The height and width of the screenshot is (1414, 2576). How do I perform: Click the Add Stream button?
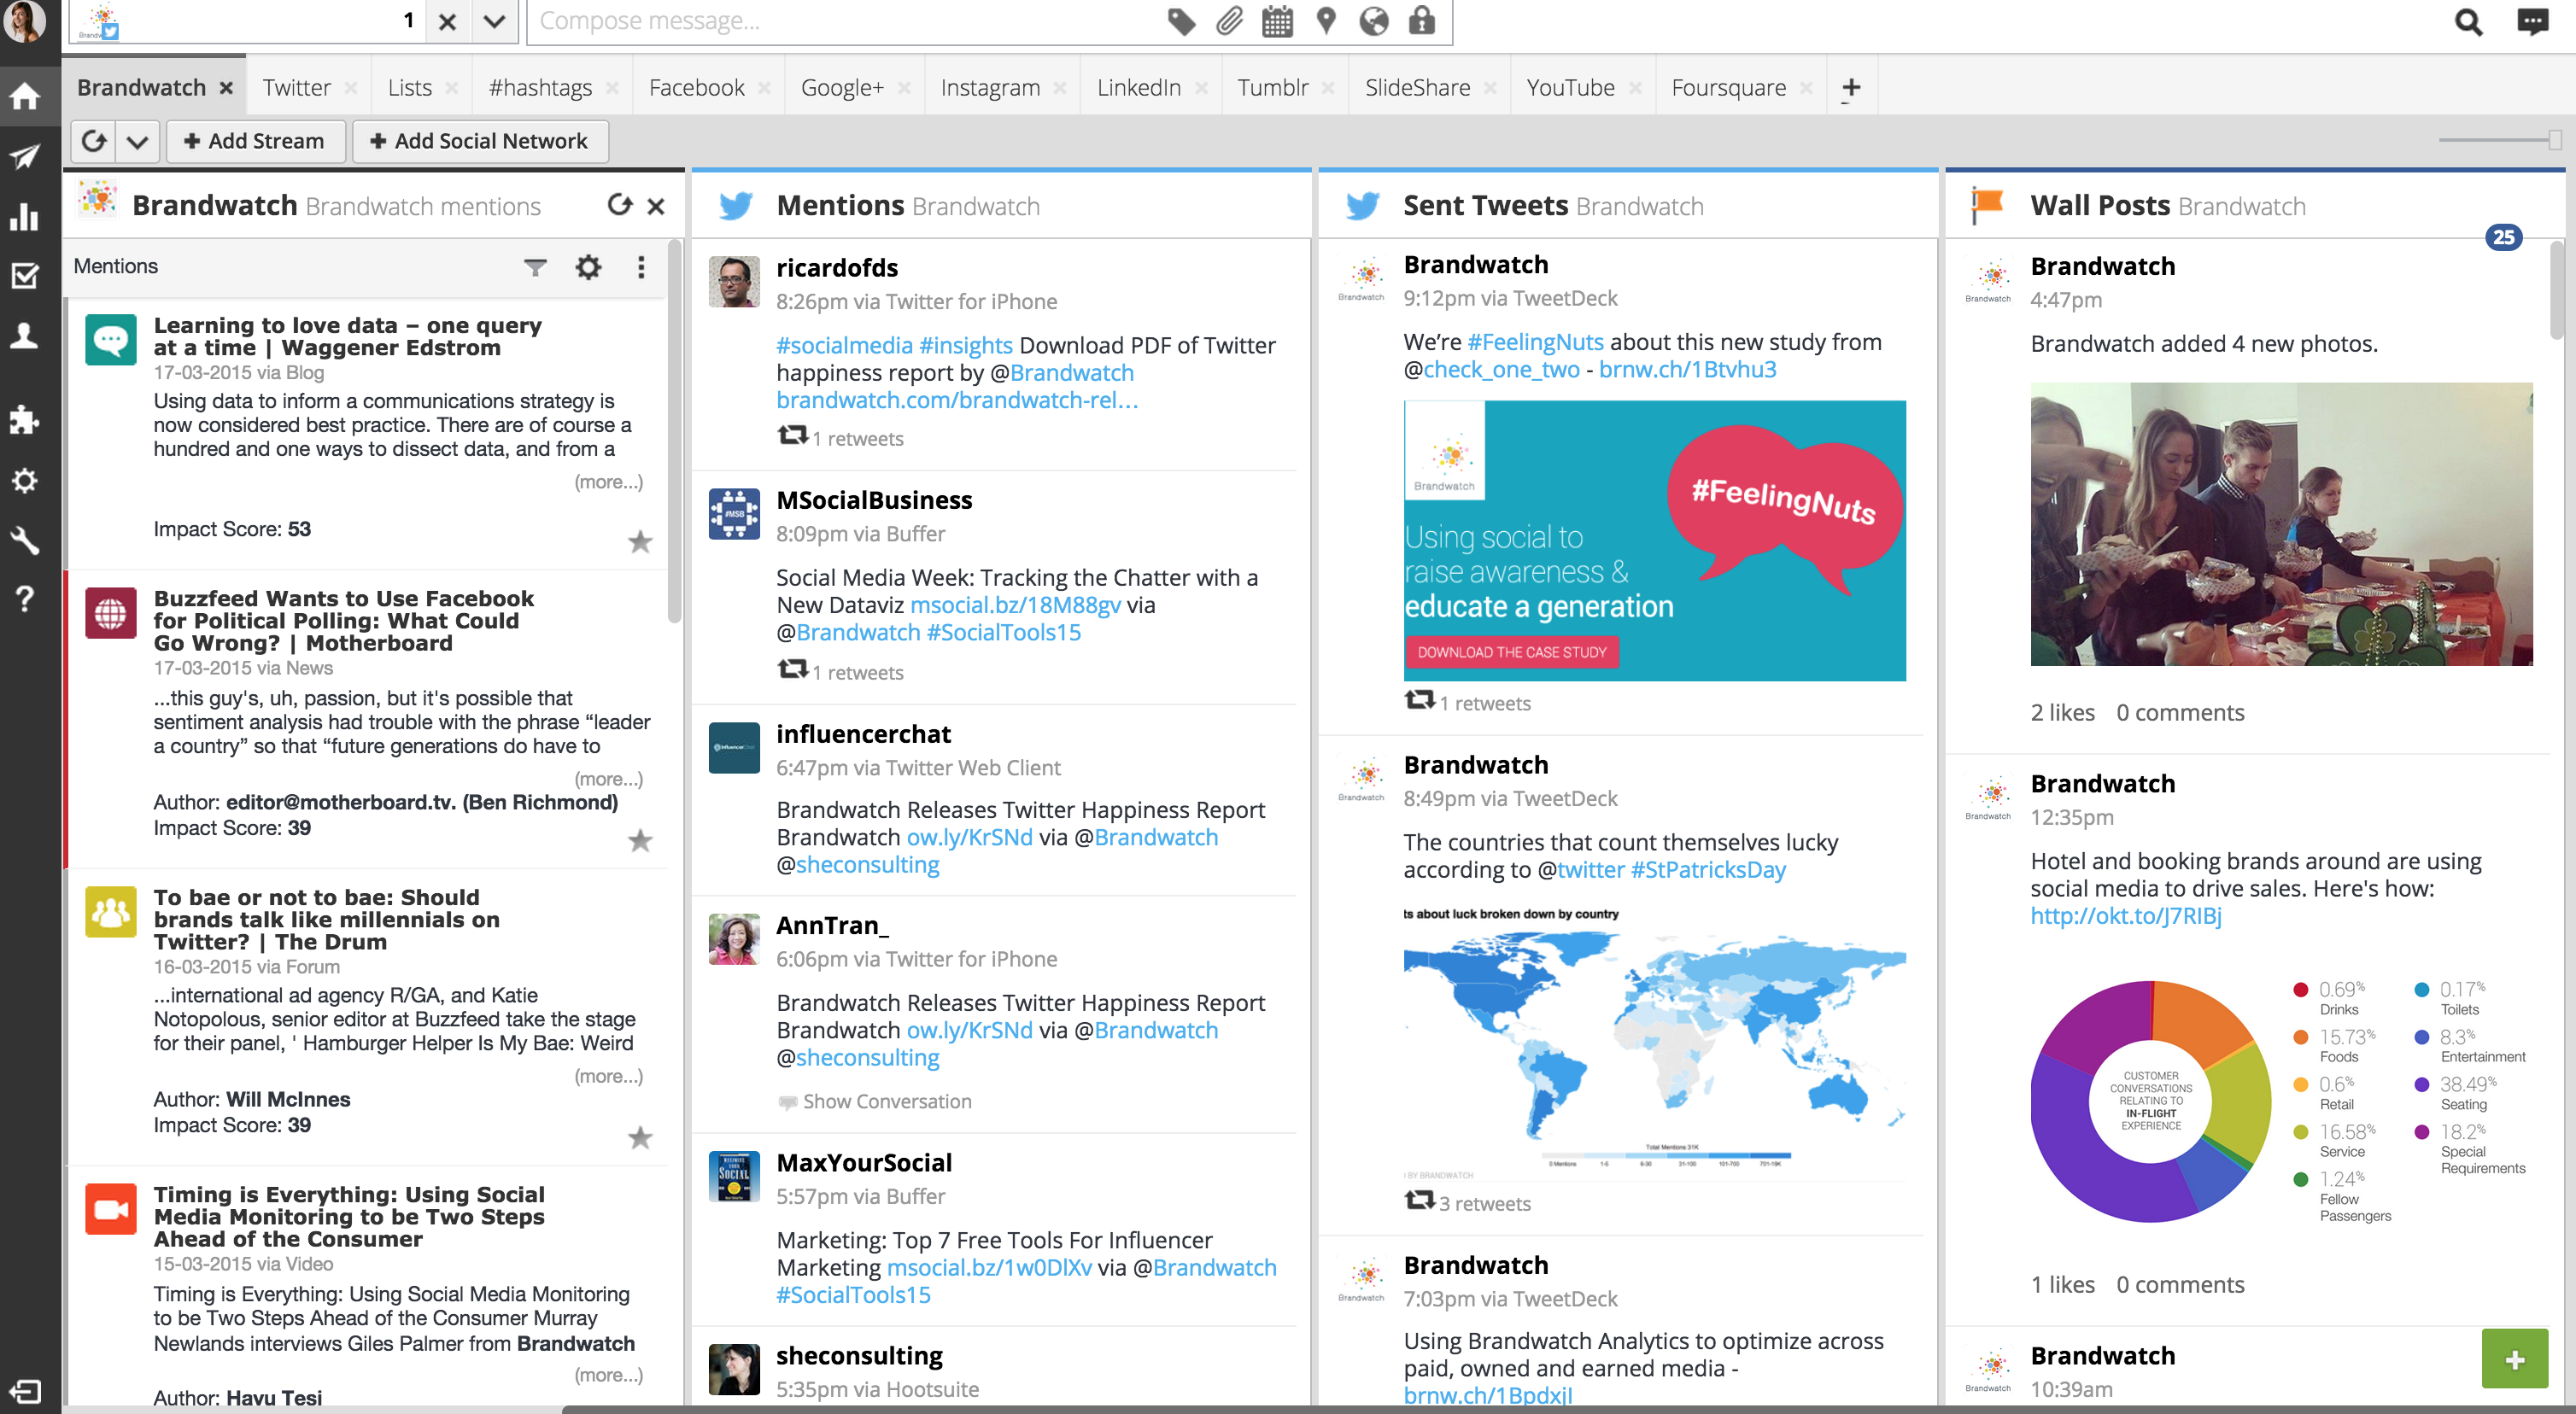coord(255,141)
